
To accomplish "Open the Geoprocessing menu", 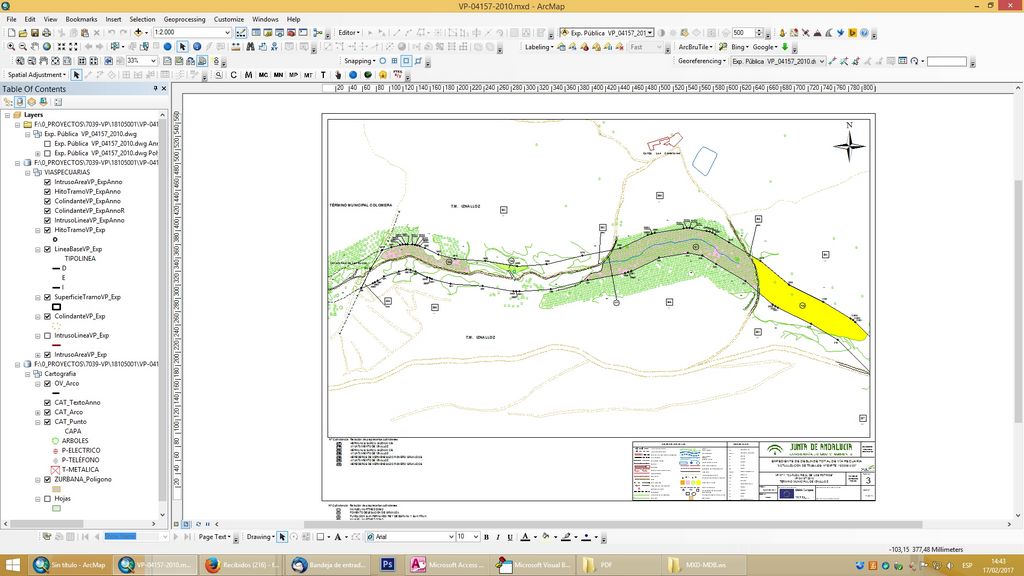I will (185, 19).
